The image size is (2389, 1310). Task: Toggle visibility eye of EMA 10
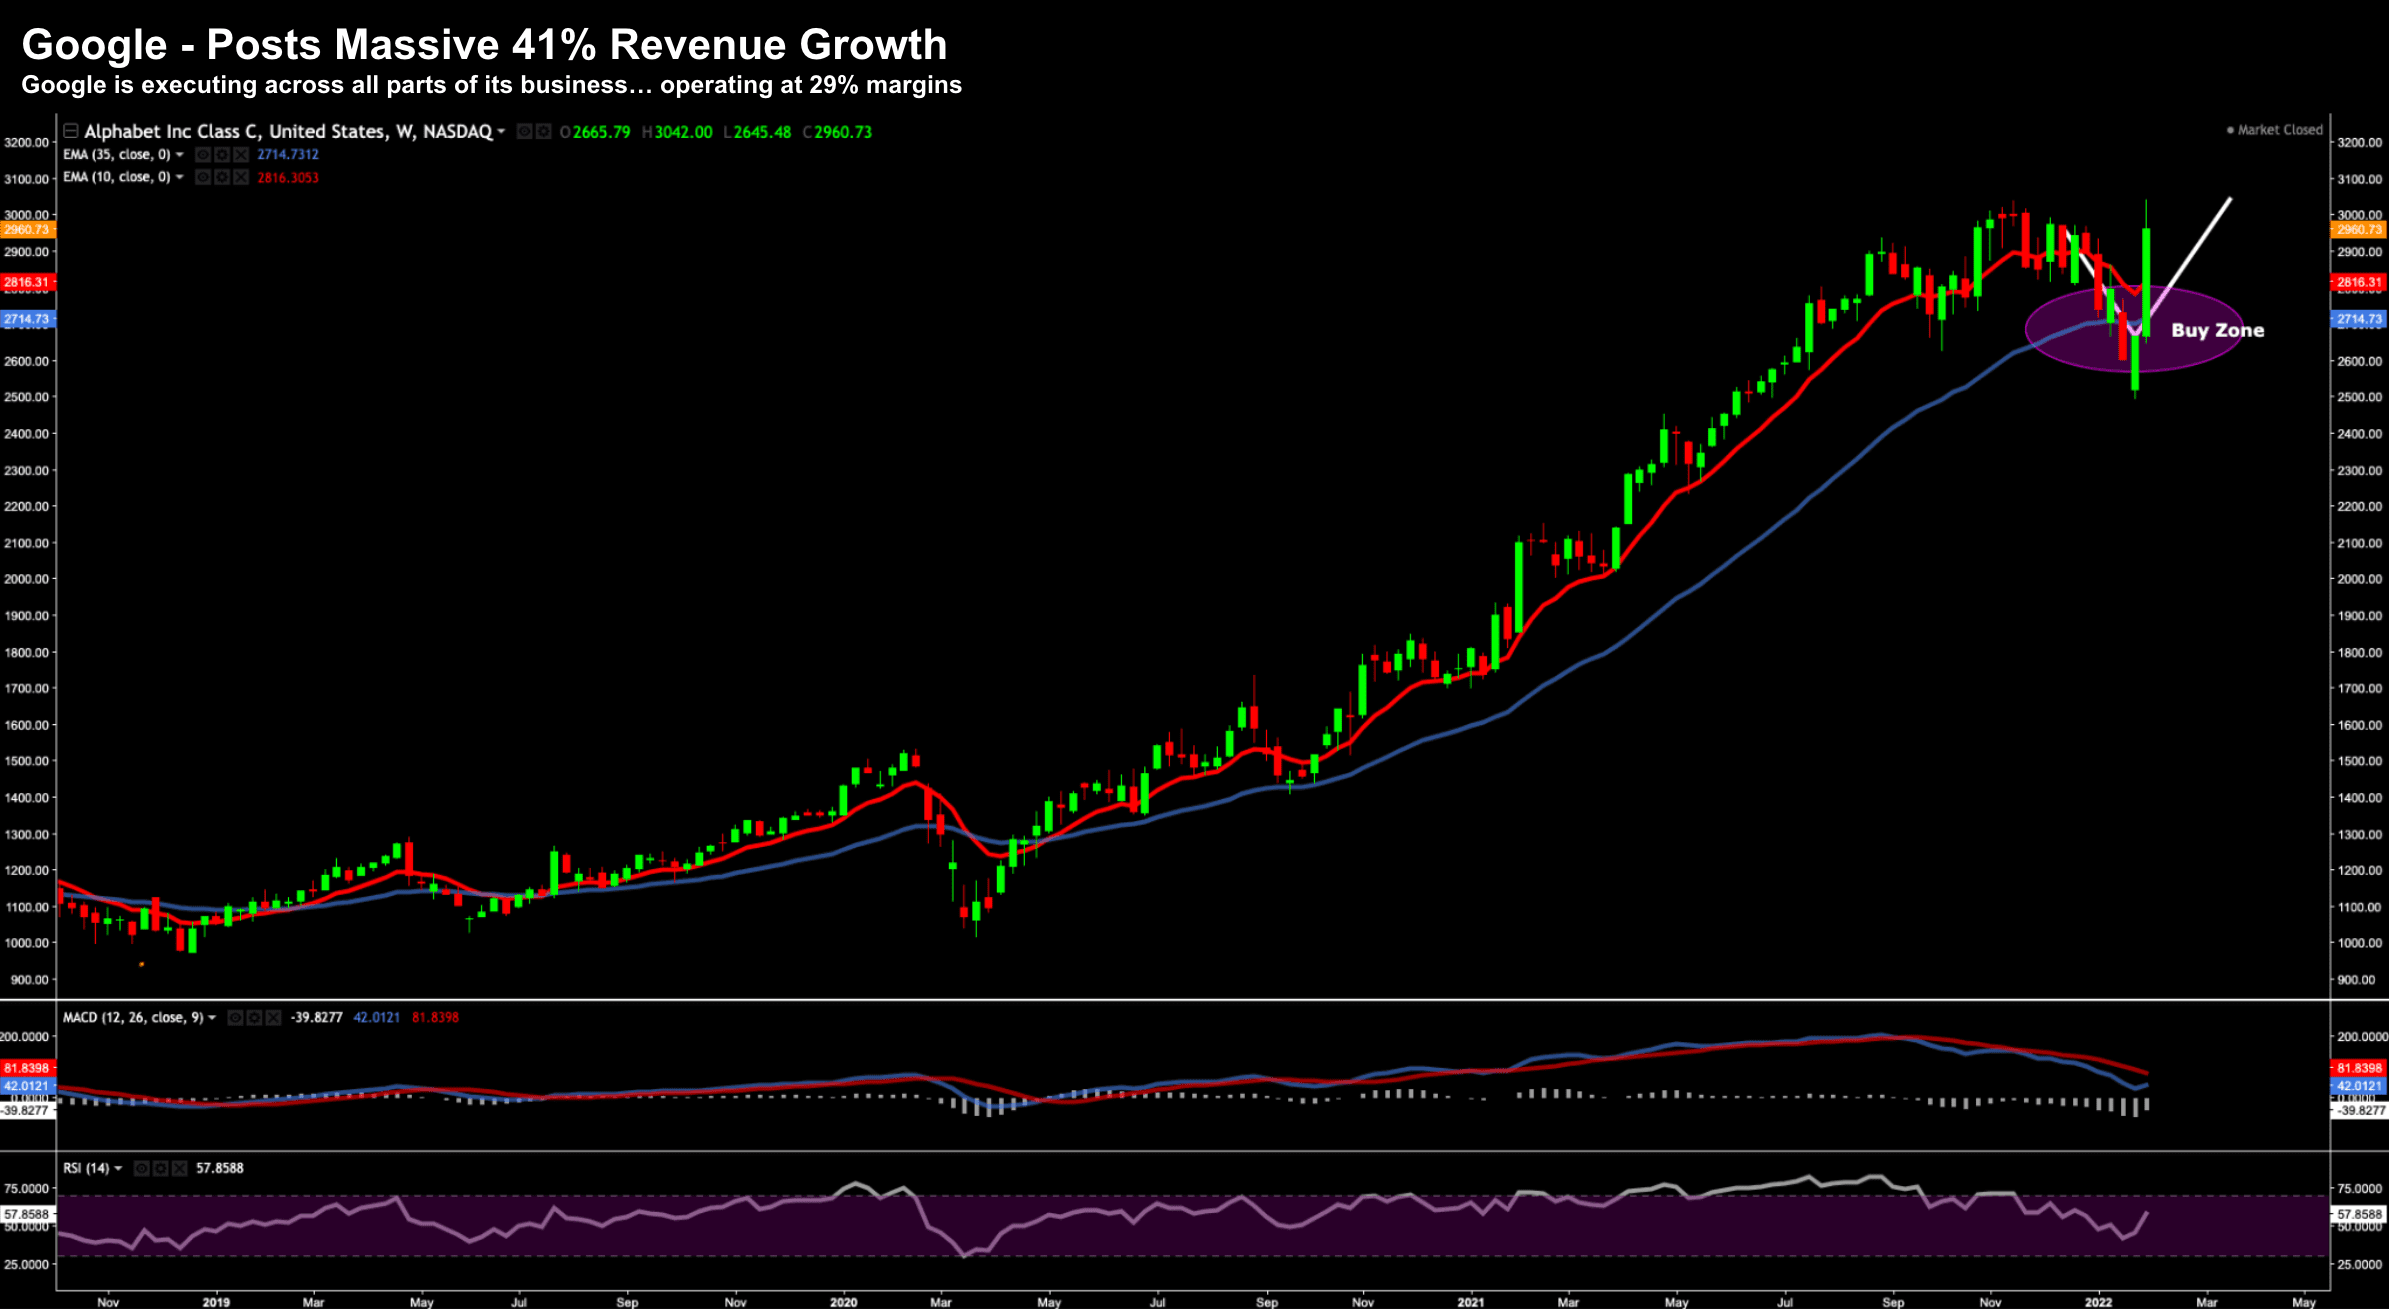[x=203, y=177]
